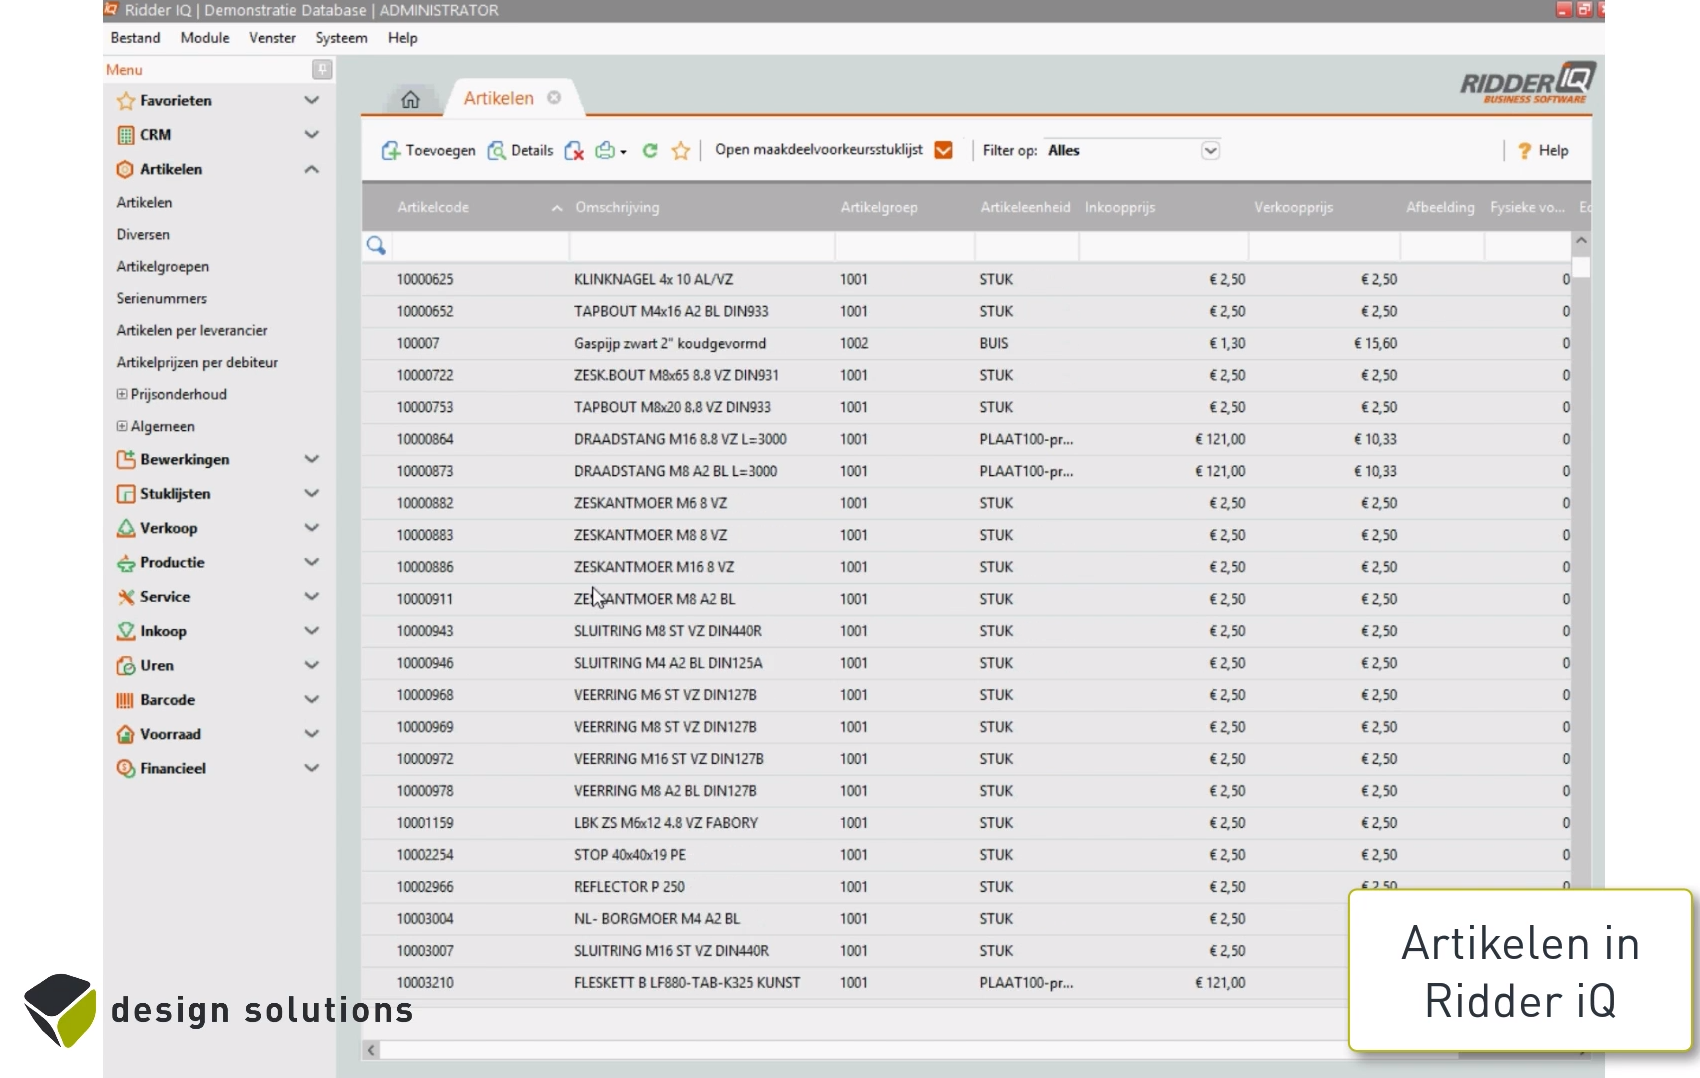
Task: Click the star favorite icon in toolbar
Action: click(681, 150)
